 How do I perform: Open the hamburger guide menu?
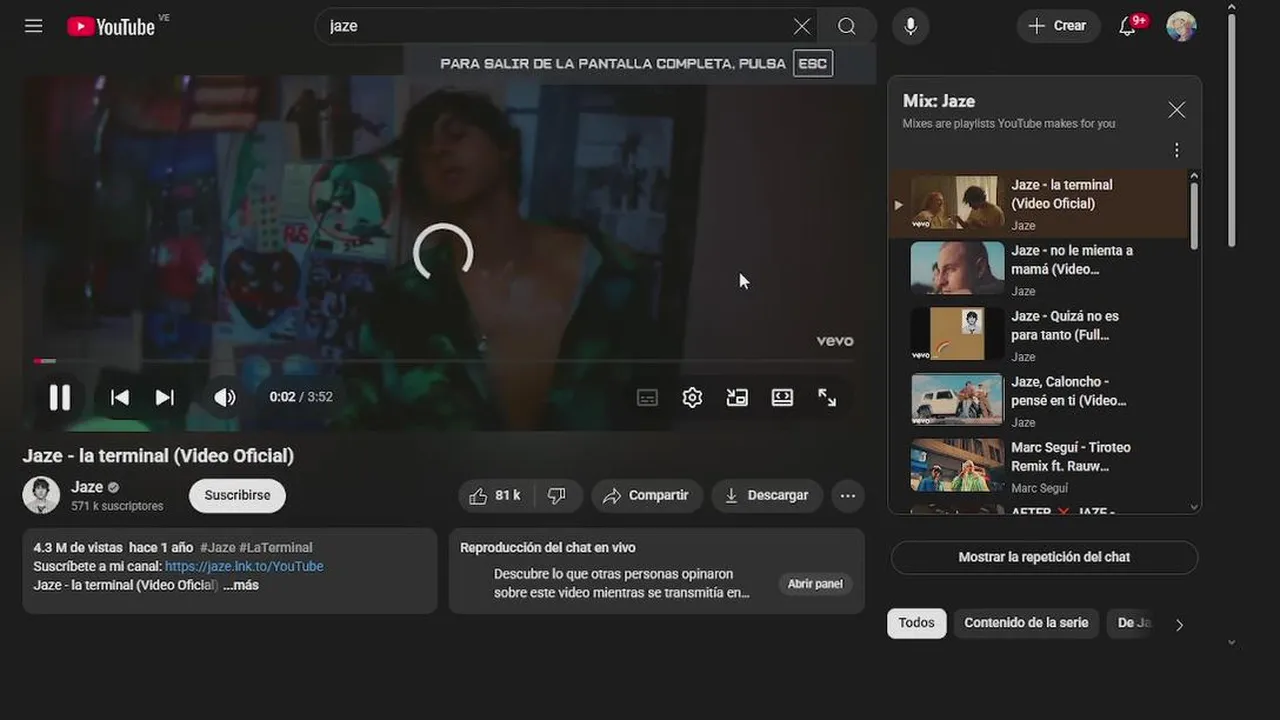pos(34,26)
